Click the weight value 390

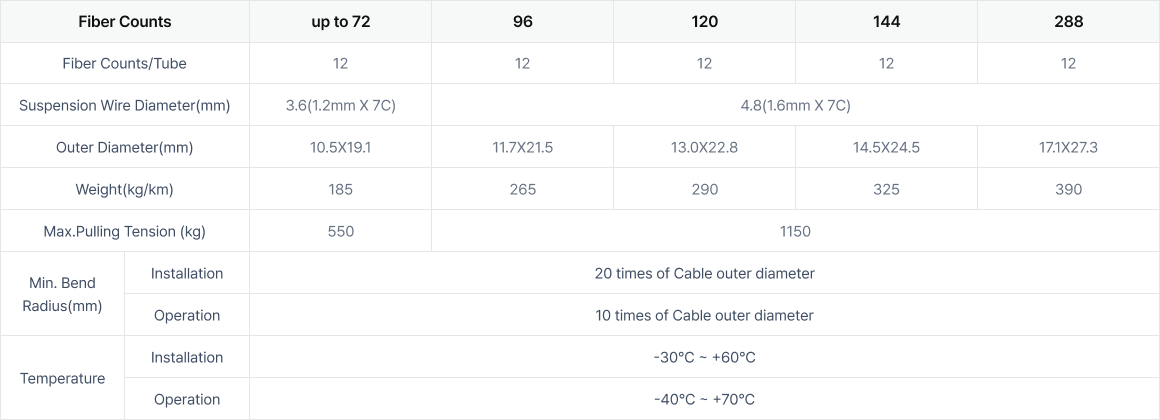[x=1068, y=189]
